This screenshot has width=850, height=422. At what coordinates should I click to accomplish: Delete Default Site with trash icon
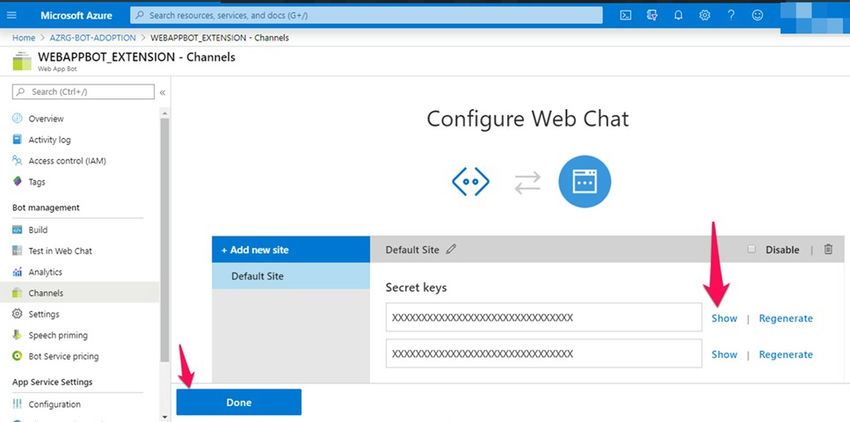pyautogui.click(x=828, y=249)
